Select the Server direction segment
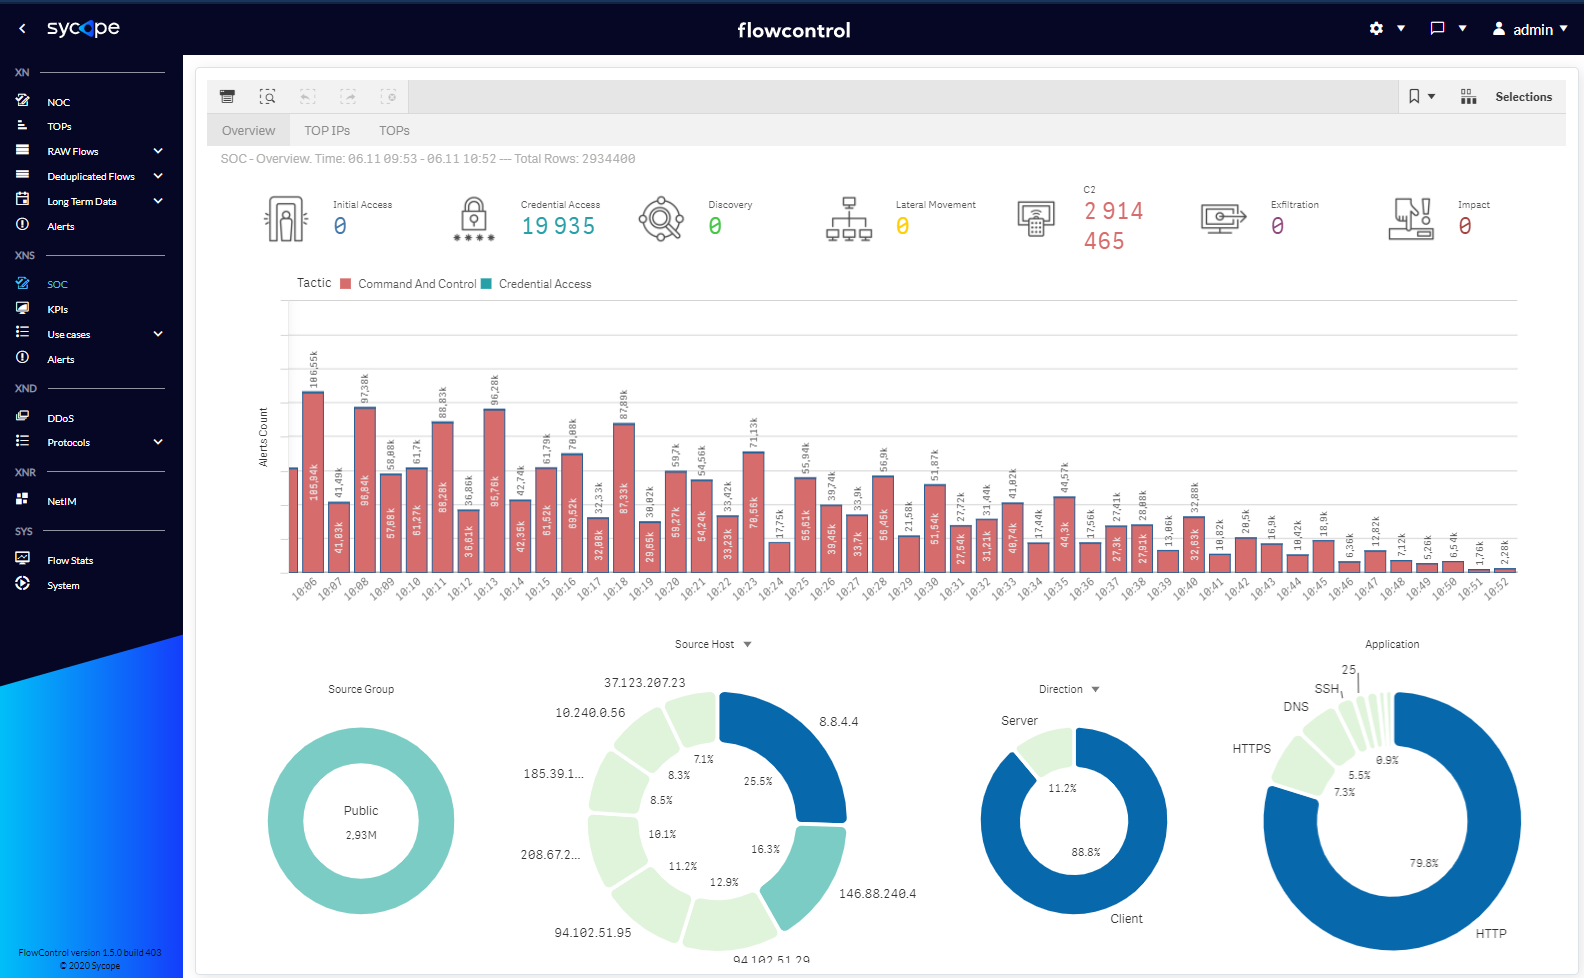This screenshot has width=1584, height=978. pos(1048,750)
